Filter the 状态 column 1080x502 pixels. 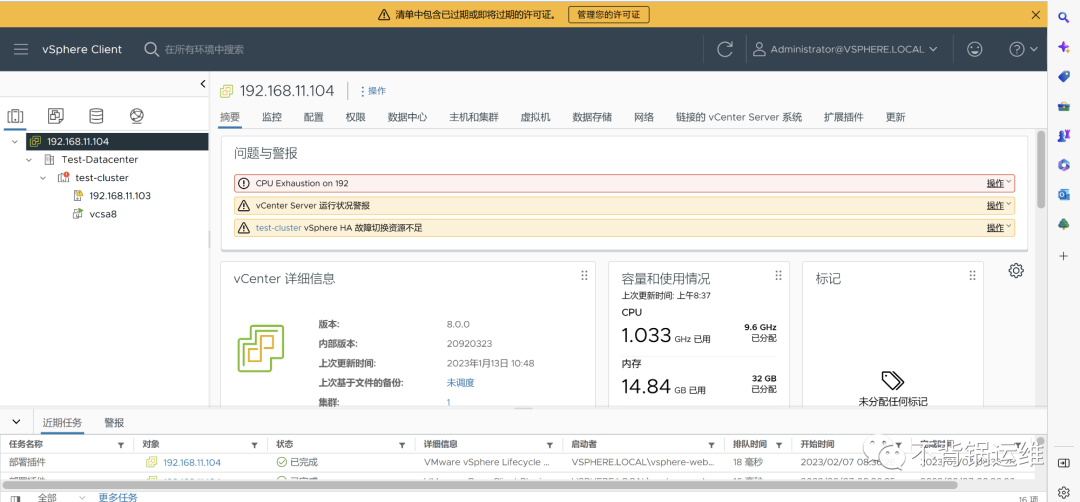click(401, 445)
